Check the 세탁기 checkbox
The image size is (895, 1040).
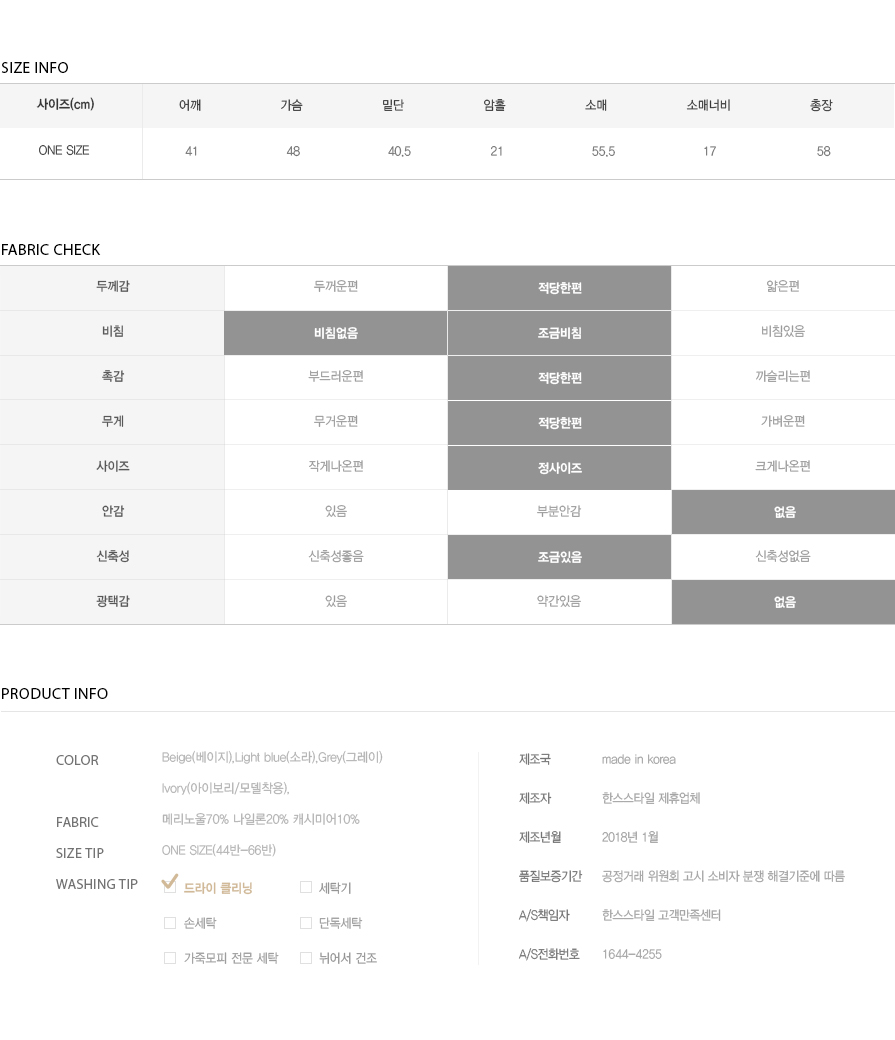click(306, 887)
